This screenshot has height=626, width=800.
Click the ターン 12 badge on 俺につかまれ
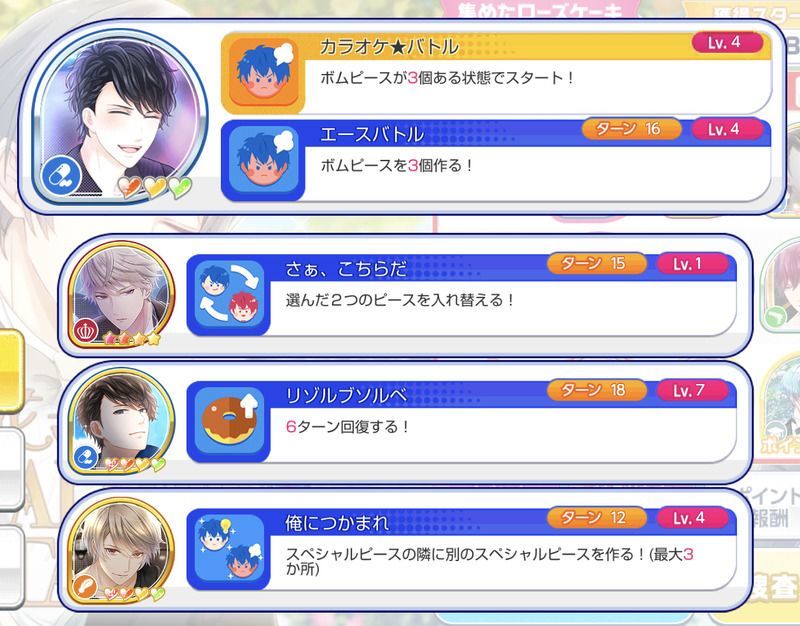pos(596,518)
